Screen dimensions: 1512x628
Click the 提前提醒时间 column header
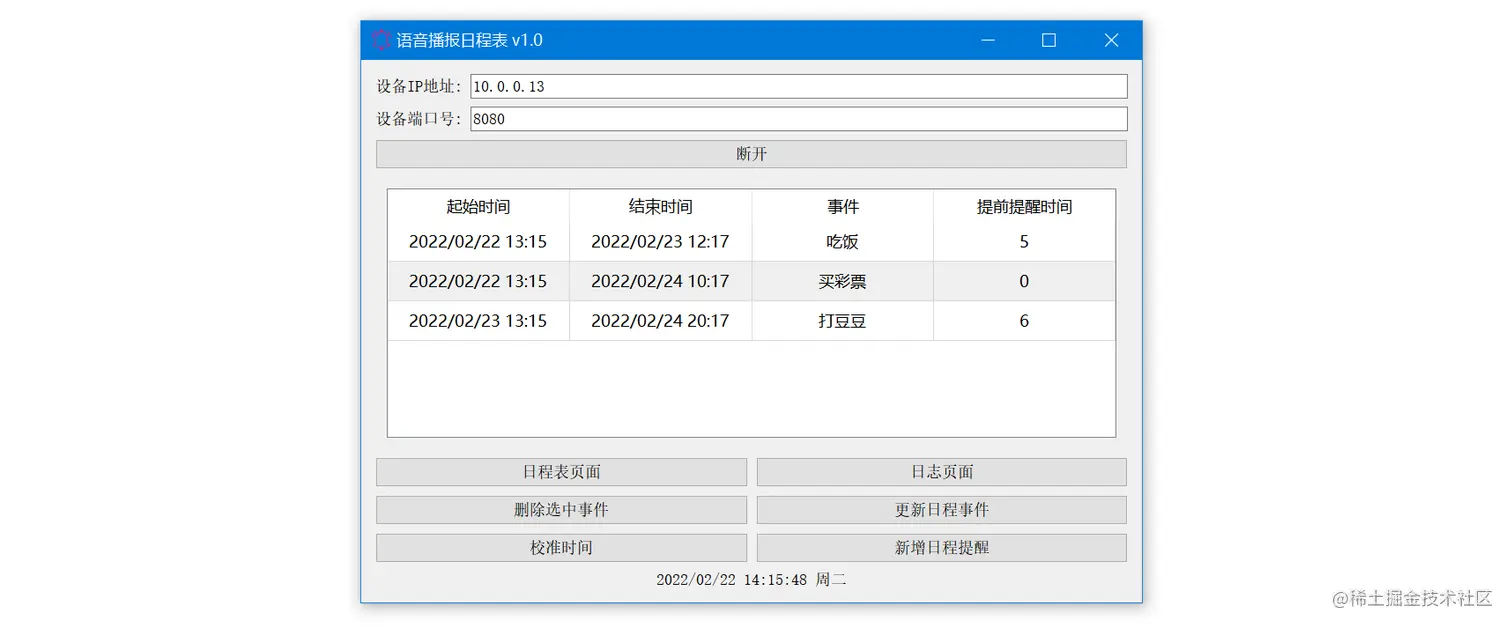coord(1024,207)
